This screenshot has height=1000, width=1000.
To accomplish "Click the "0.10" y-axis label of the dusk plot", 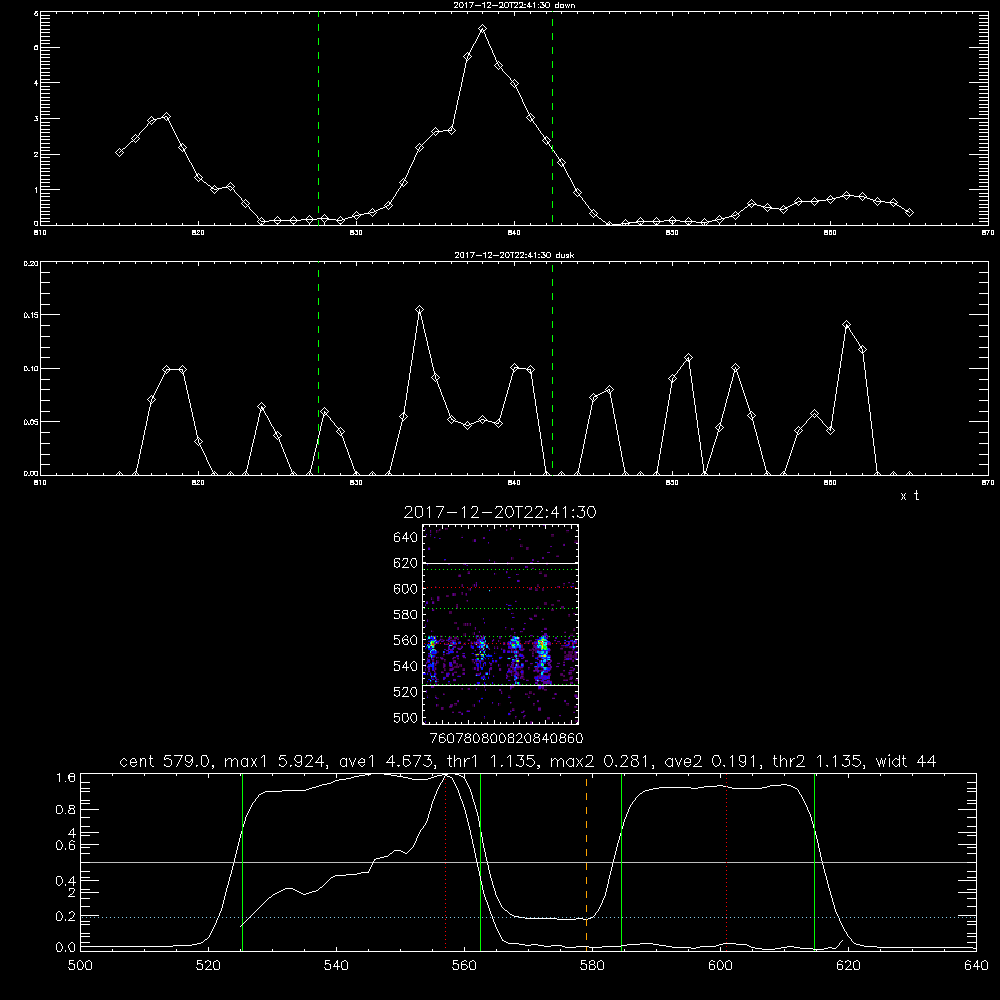I will pyautogui.click(x=31, y=369).
